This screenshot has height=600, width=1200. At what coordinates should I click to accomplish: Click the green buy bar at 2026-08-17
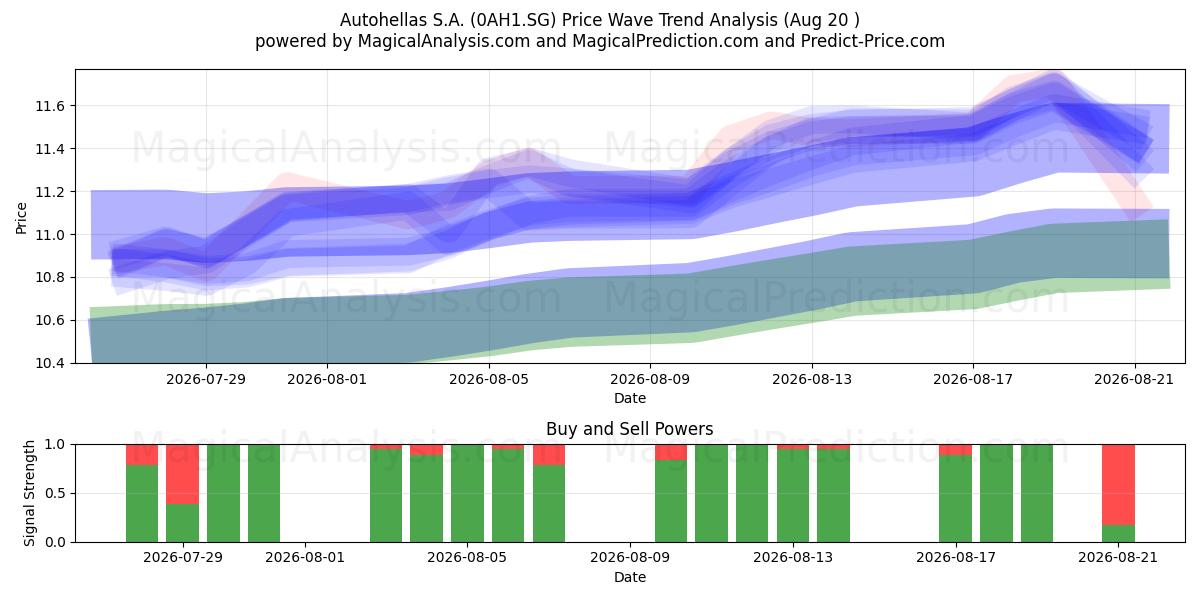click(x=955, y=498)
